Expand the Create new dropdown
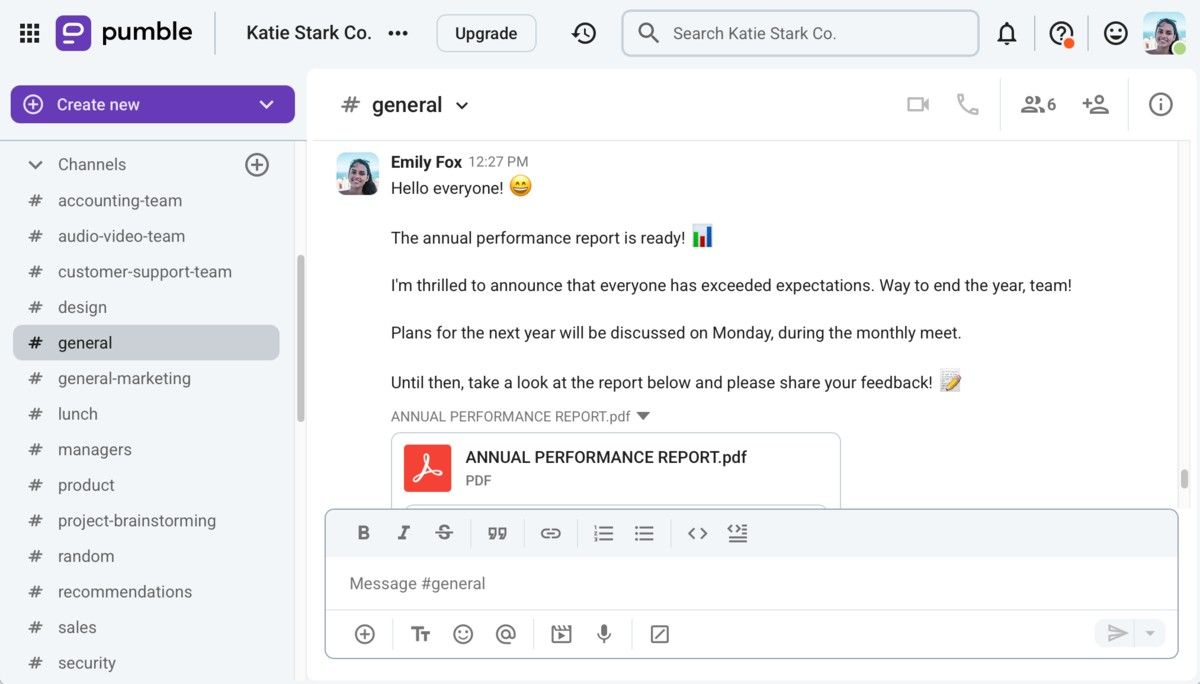The height and width of the screenshot is (684, 1200). point(266,105)
